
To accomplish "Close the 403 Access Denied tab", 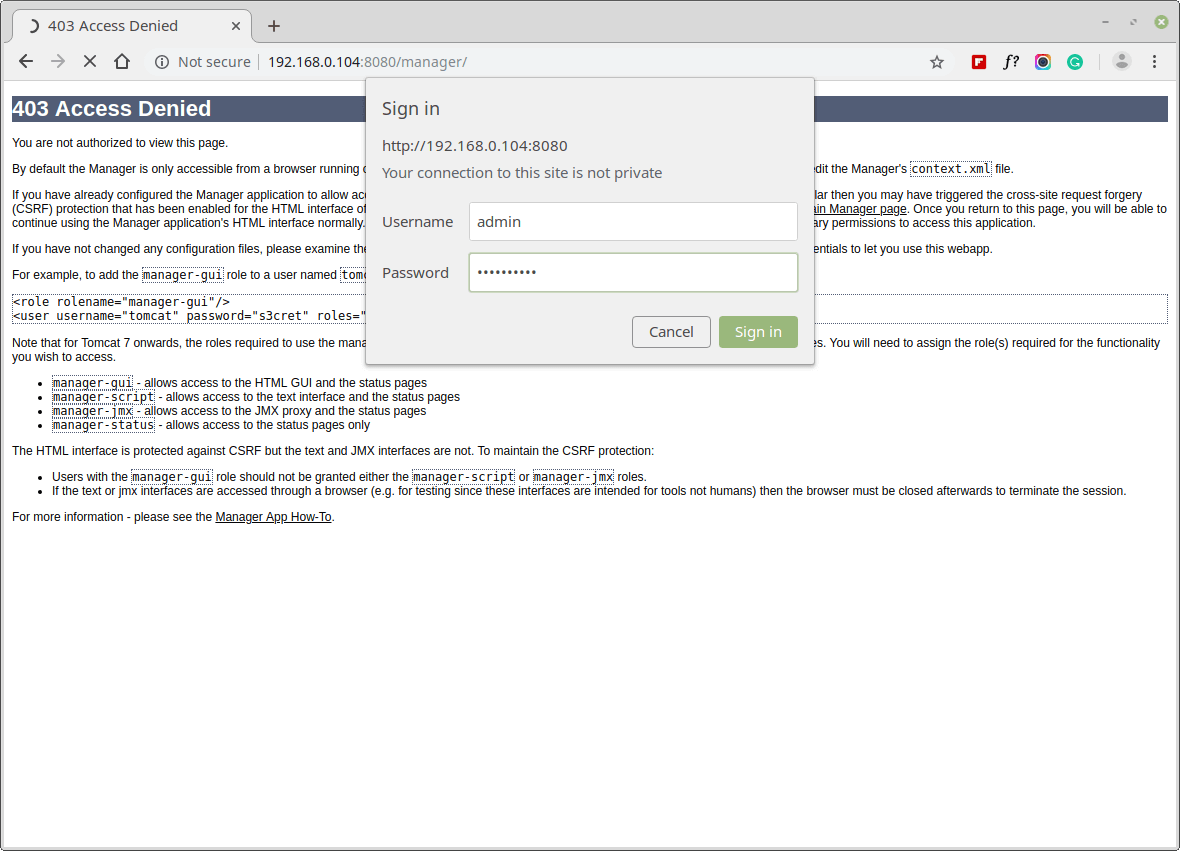I will point(236,26).
